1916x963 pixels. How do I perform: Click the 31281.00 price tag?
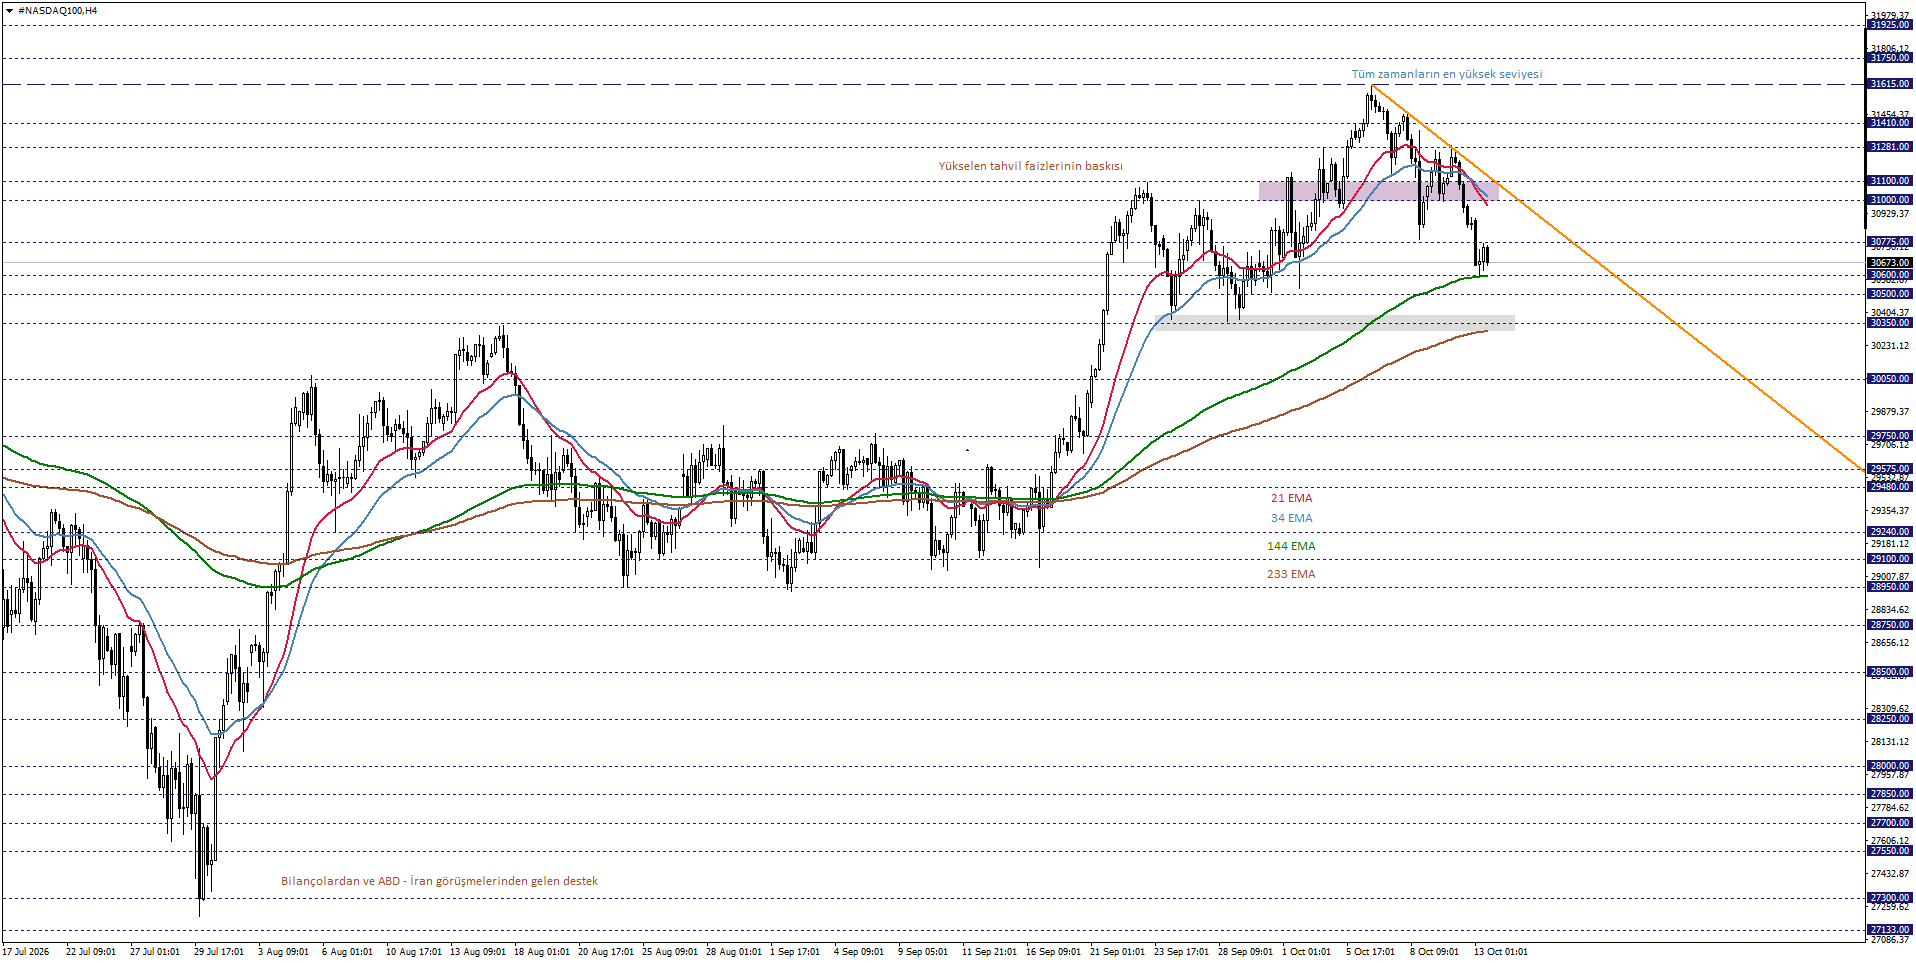click(1889, 147)
